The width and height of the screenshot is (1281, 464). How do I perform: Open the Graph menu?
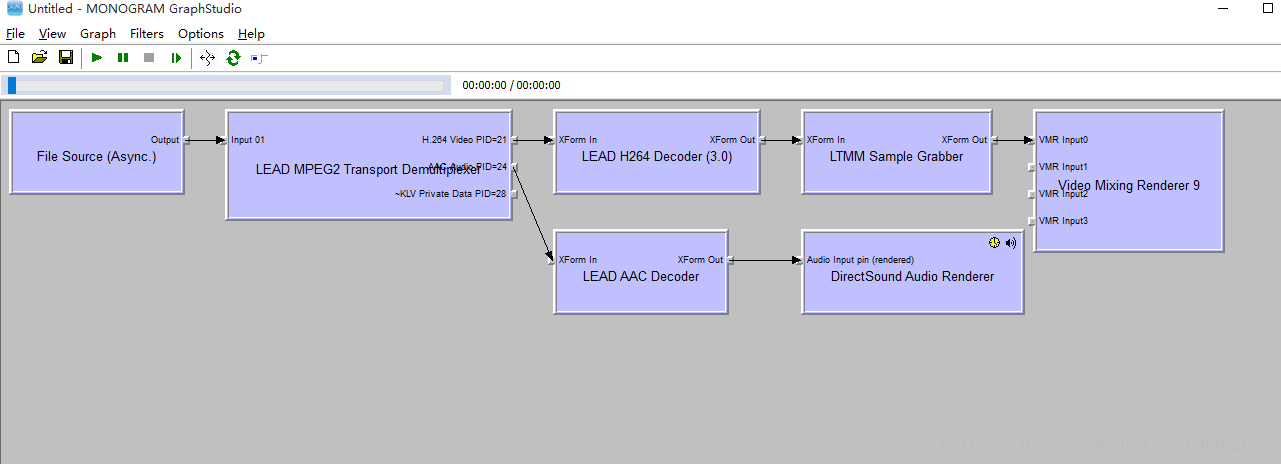tap(98, 34)
